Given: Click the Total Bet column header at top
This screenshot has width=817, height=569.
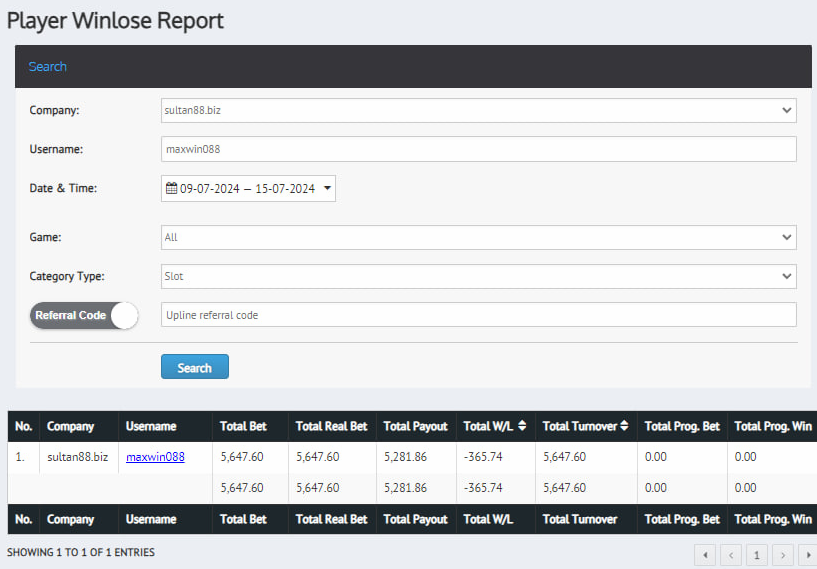Looking at the screenshot, I should point(243,426).
